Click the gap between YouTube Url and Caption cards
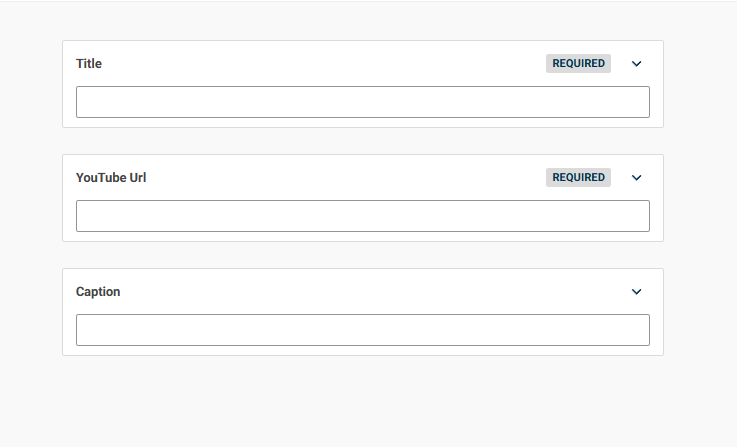The image size is (737, 447). pos(363,255)
